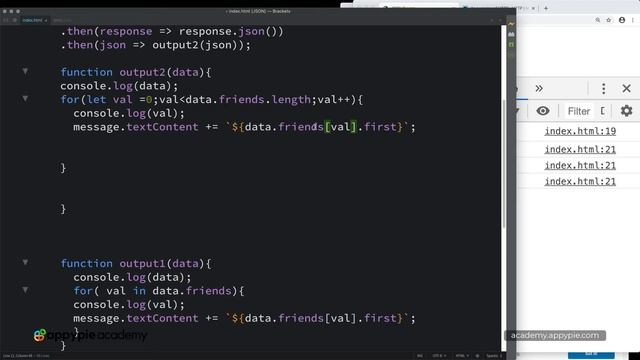Place cursor on 'function output2(data){' line
Screen dimensions: 640x360
(136, 72)
